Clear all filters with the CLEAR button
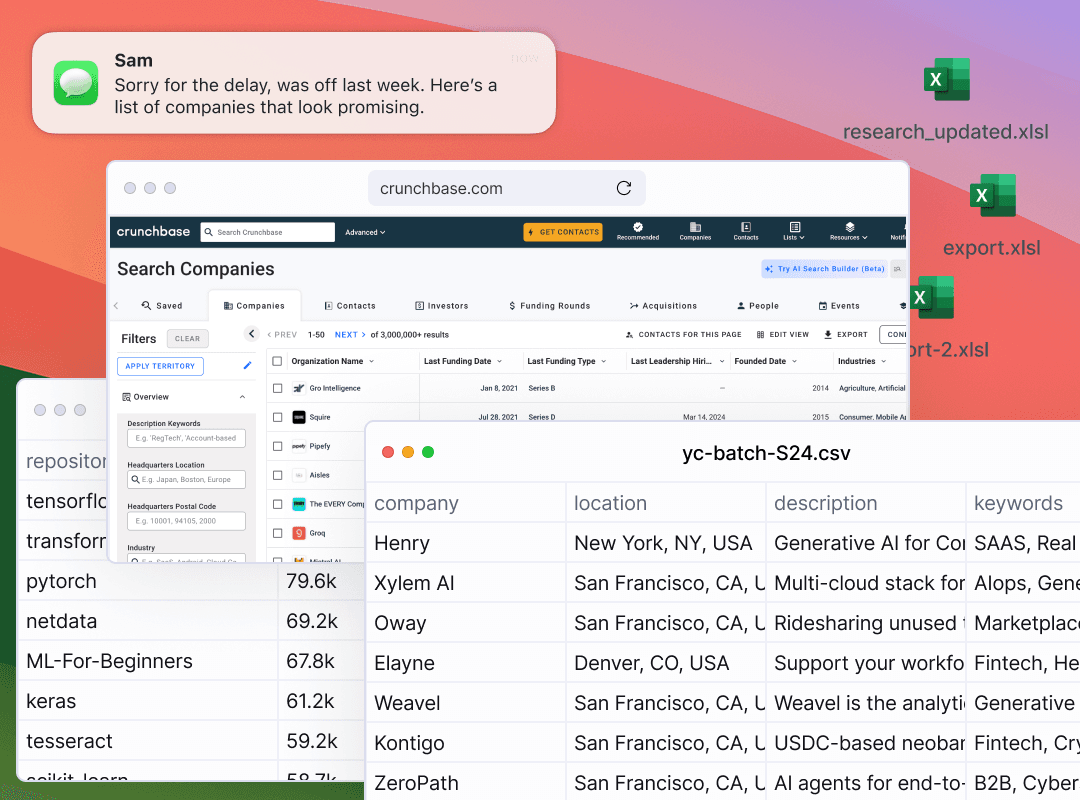1080x800 pixels. pyautogui.click(x=187, y=339)
